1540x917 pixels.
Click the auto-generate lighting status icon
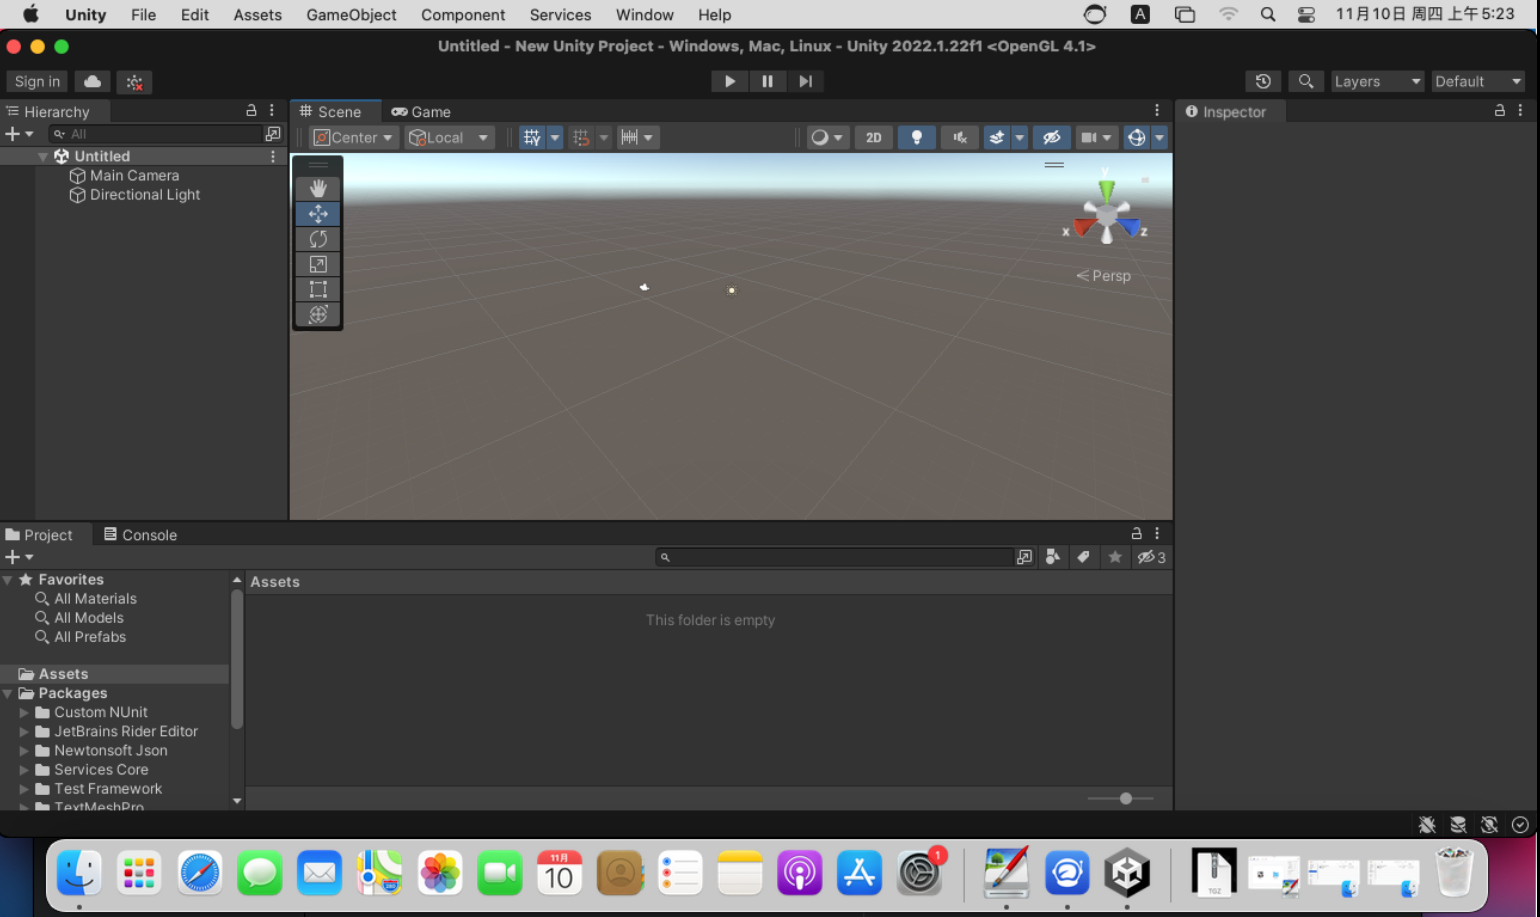pyautogui.click(x=1489, y=824)
